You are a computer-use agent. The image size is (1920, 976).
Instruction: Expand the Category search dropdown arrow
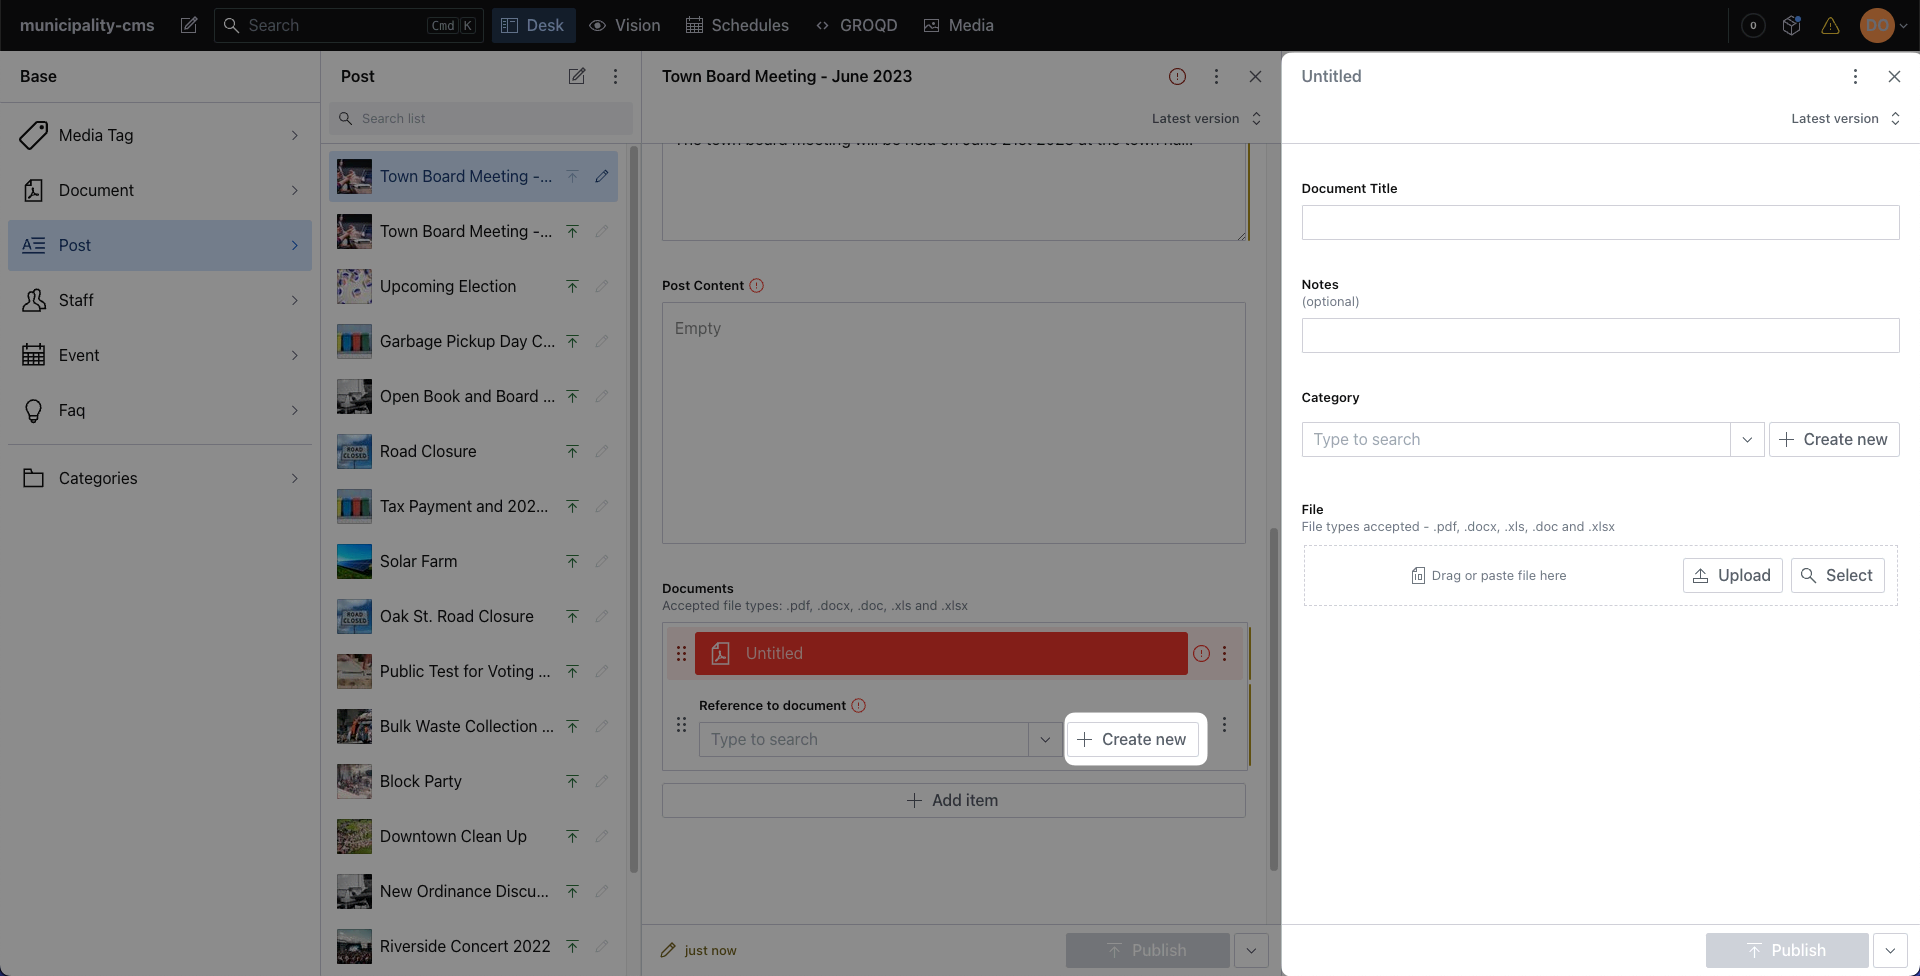click(x=1747, y=439)
